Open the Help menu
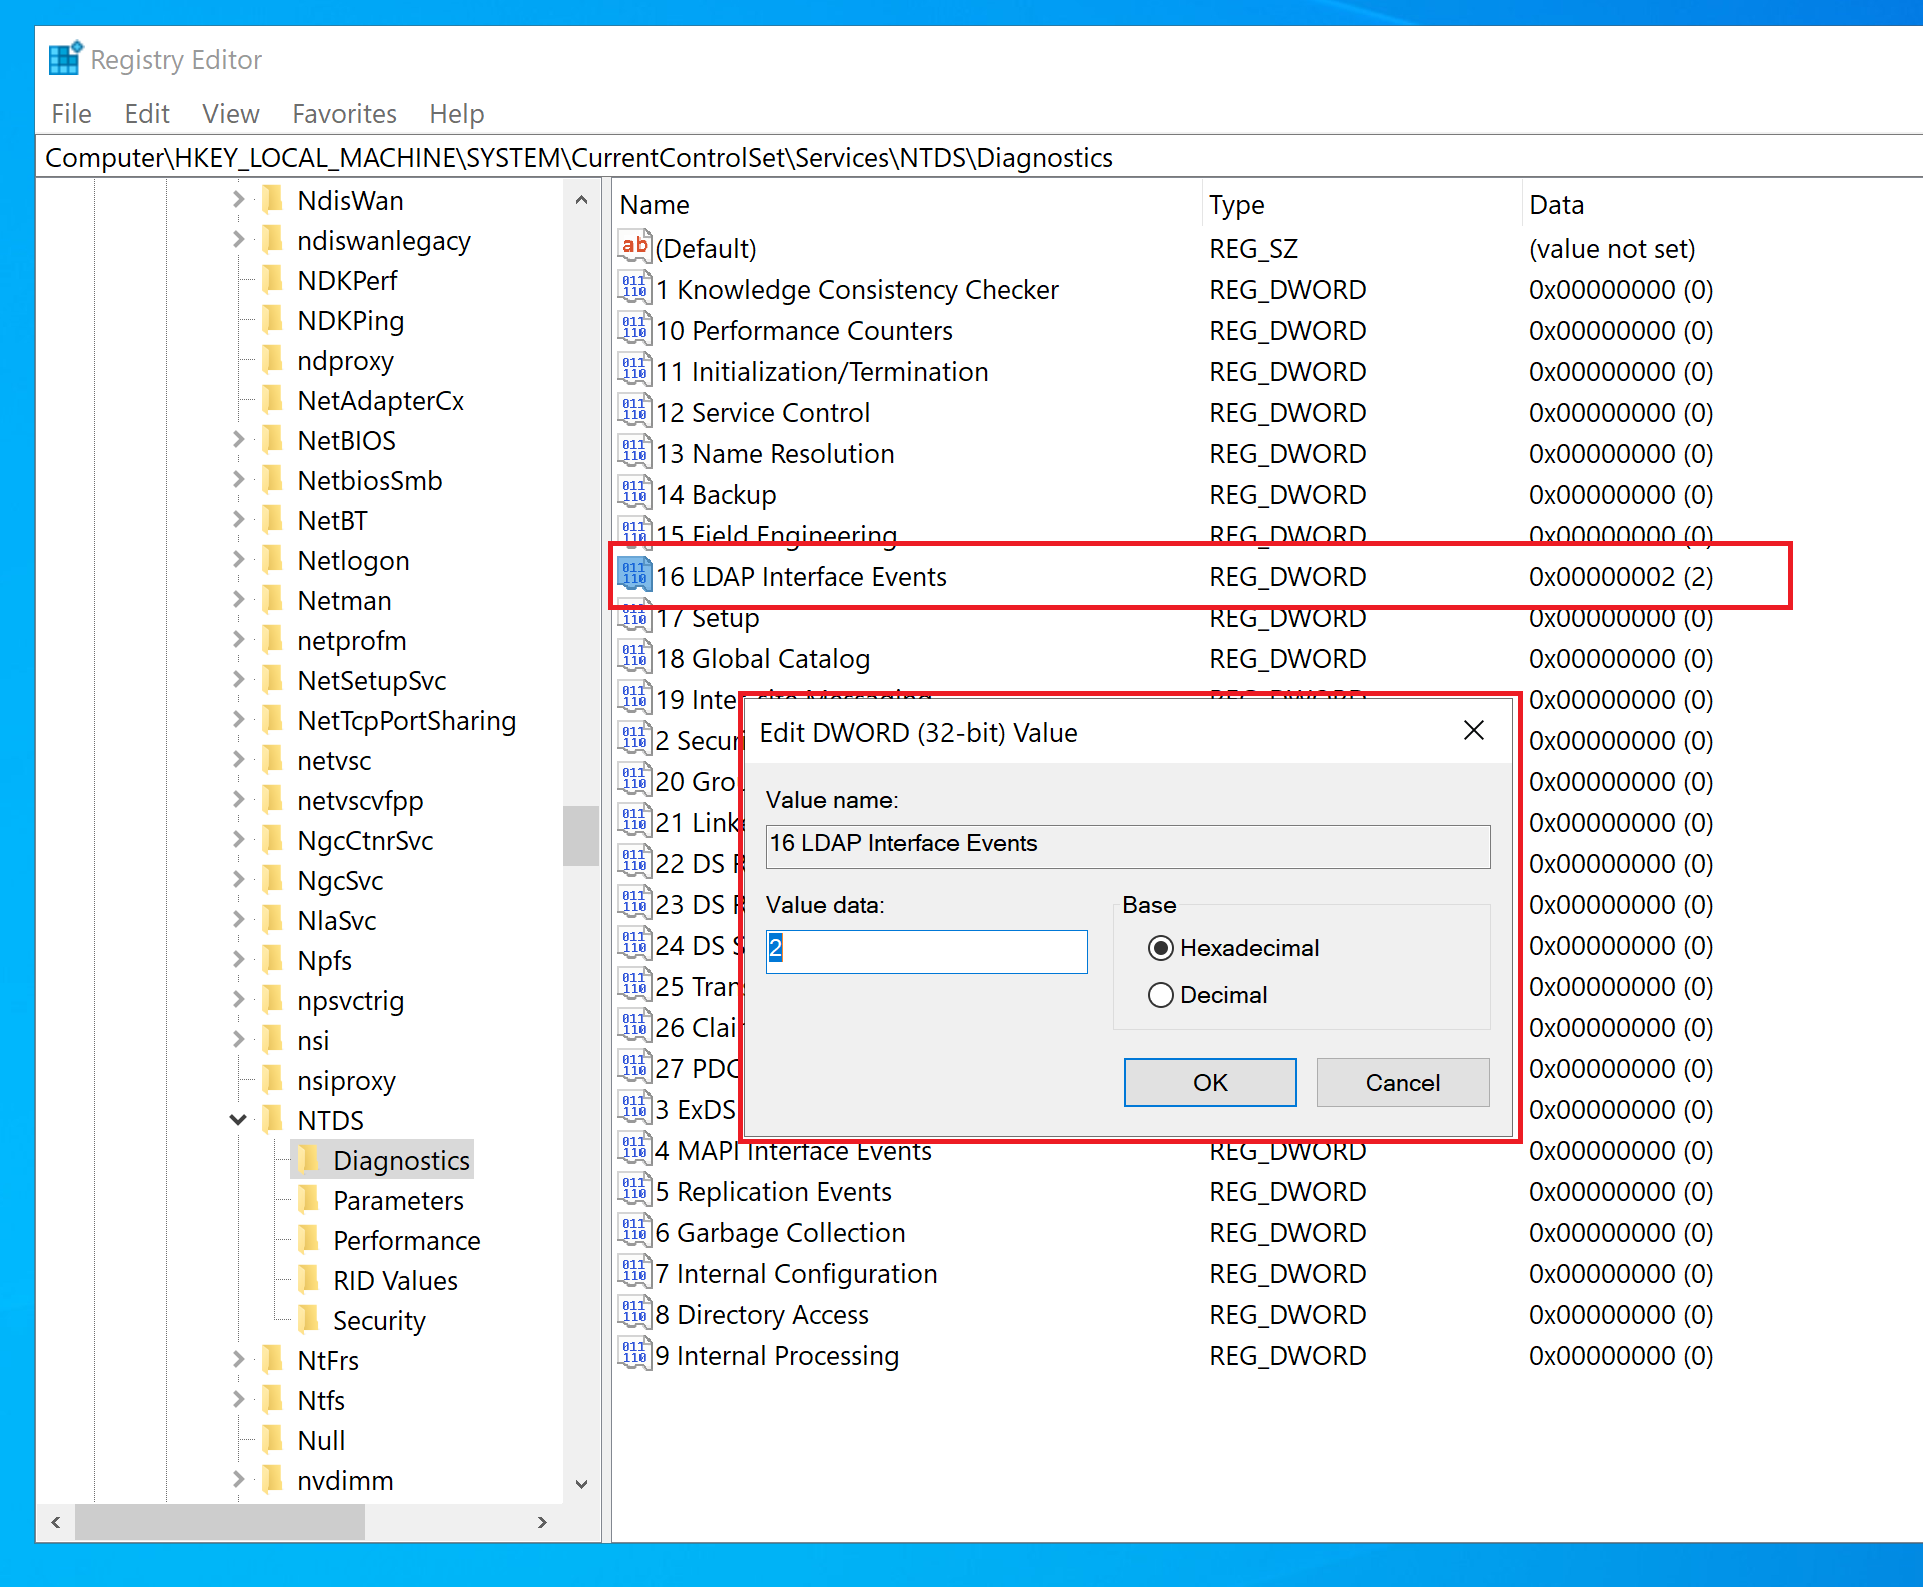1923x1587 pixels. click(457, 114)
